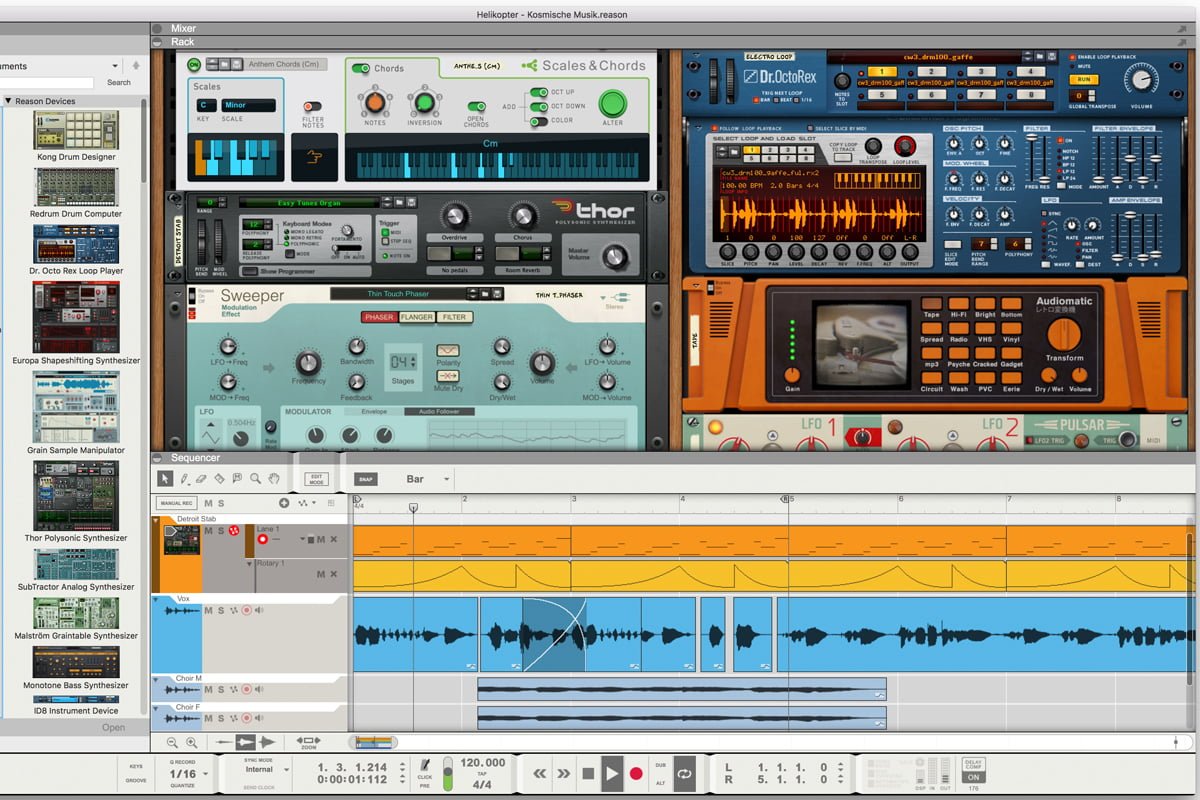Select the Pencil tool in sequencer toolbar

point(184,479)
